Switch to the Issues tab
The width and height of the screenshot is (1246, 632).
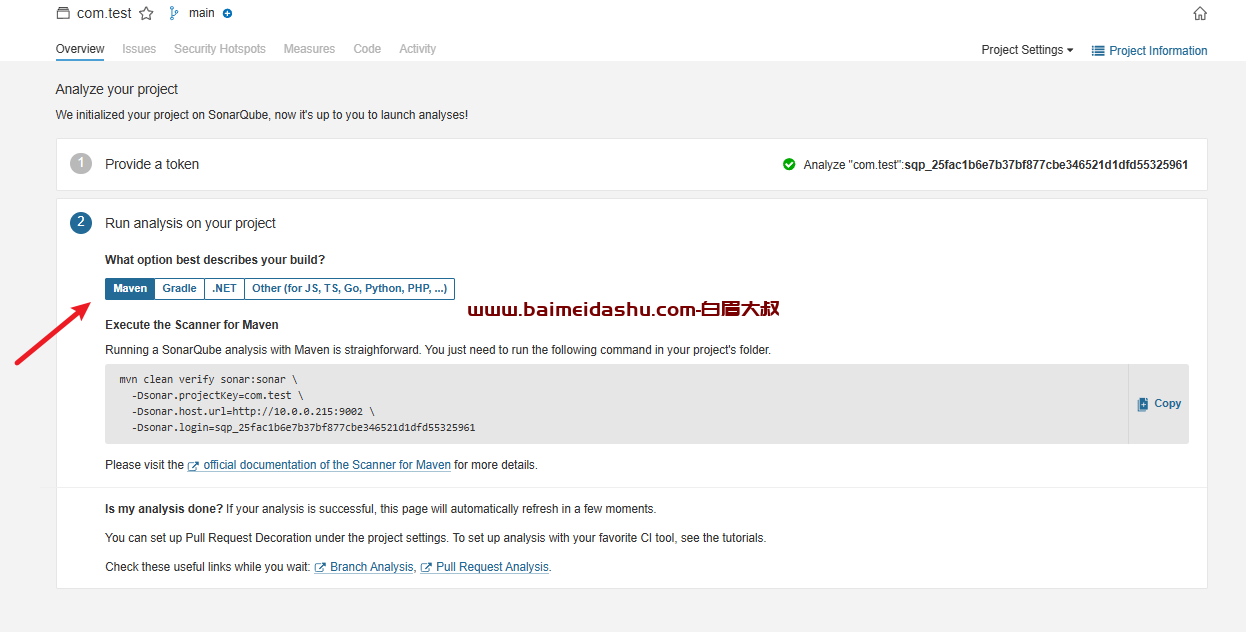click(139, 49)
